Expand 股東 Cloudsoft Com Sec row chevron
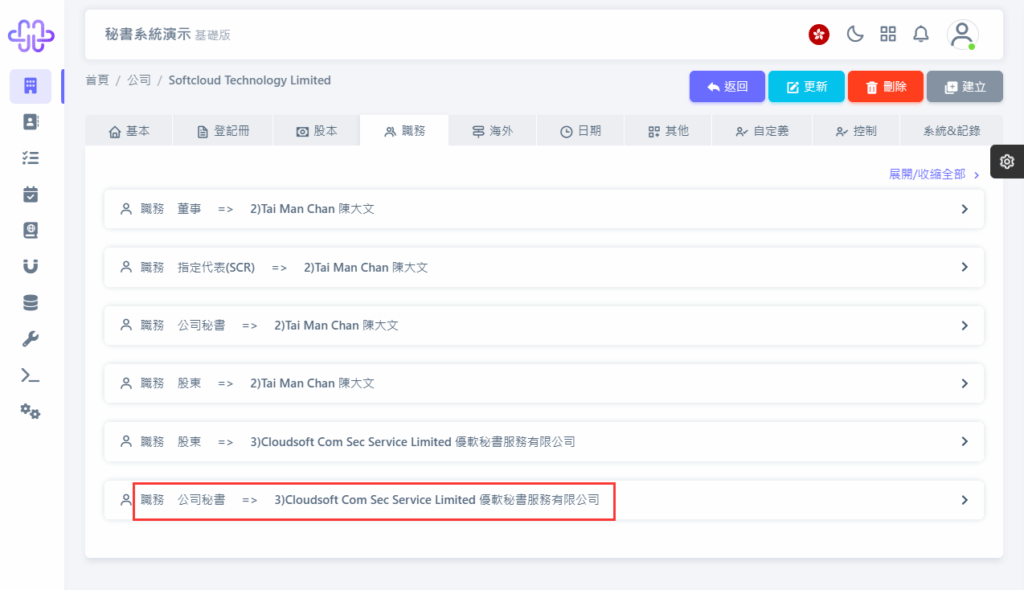1024x590 pixels. coord(965,442)
